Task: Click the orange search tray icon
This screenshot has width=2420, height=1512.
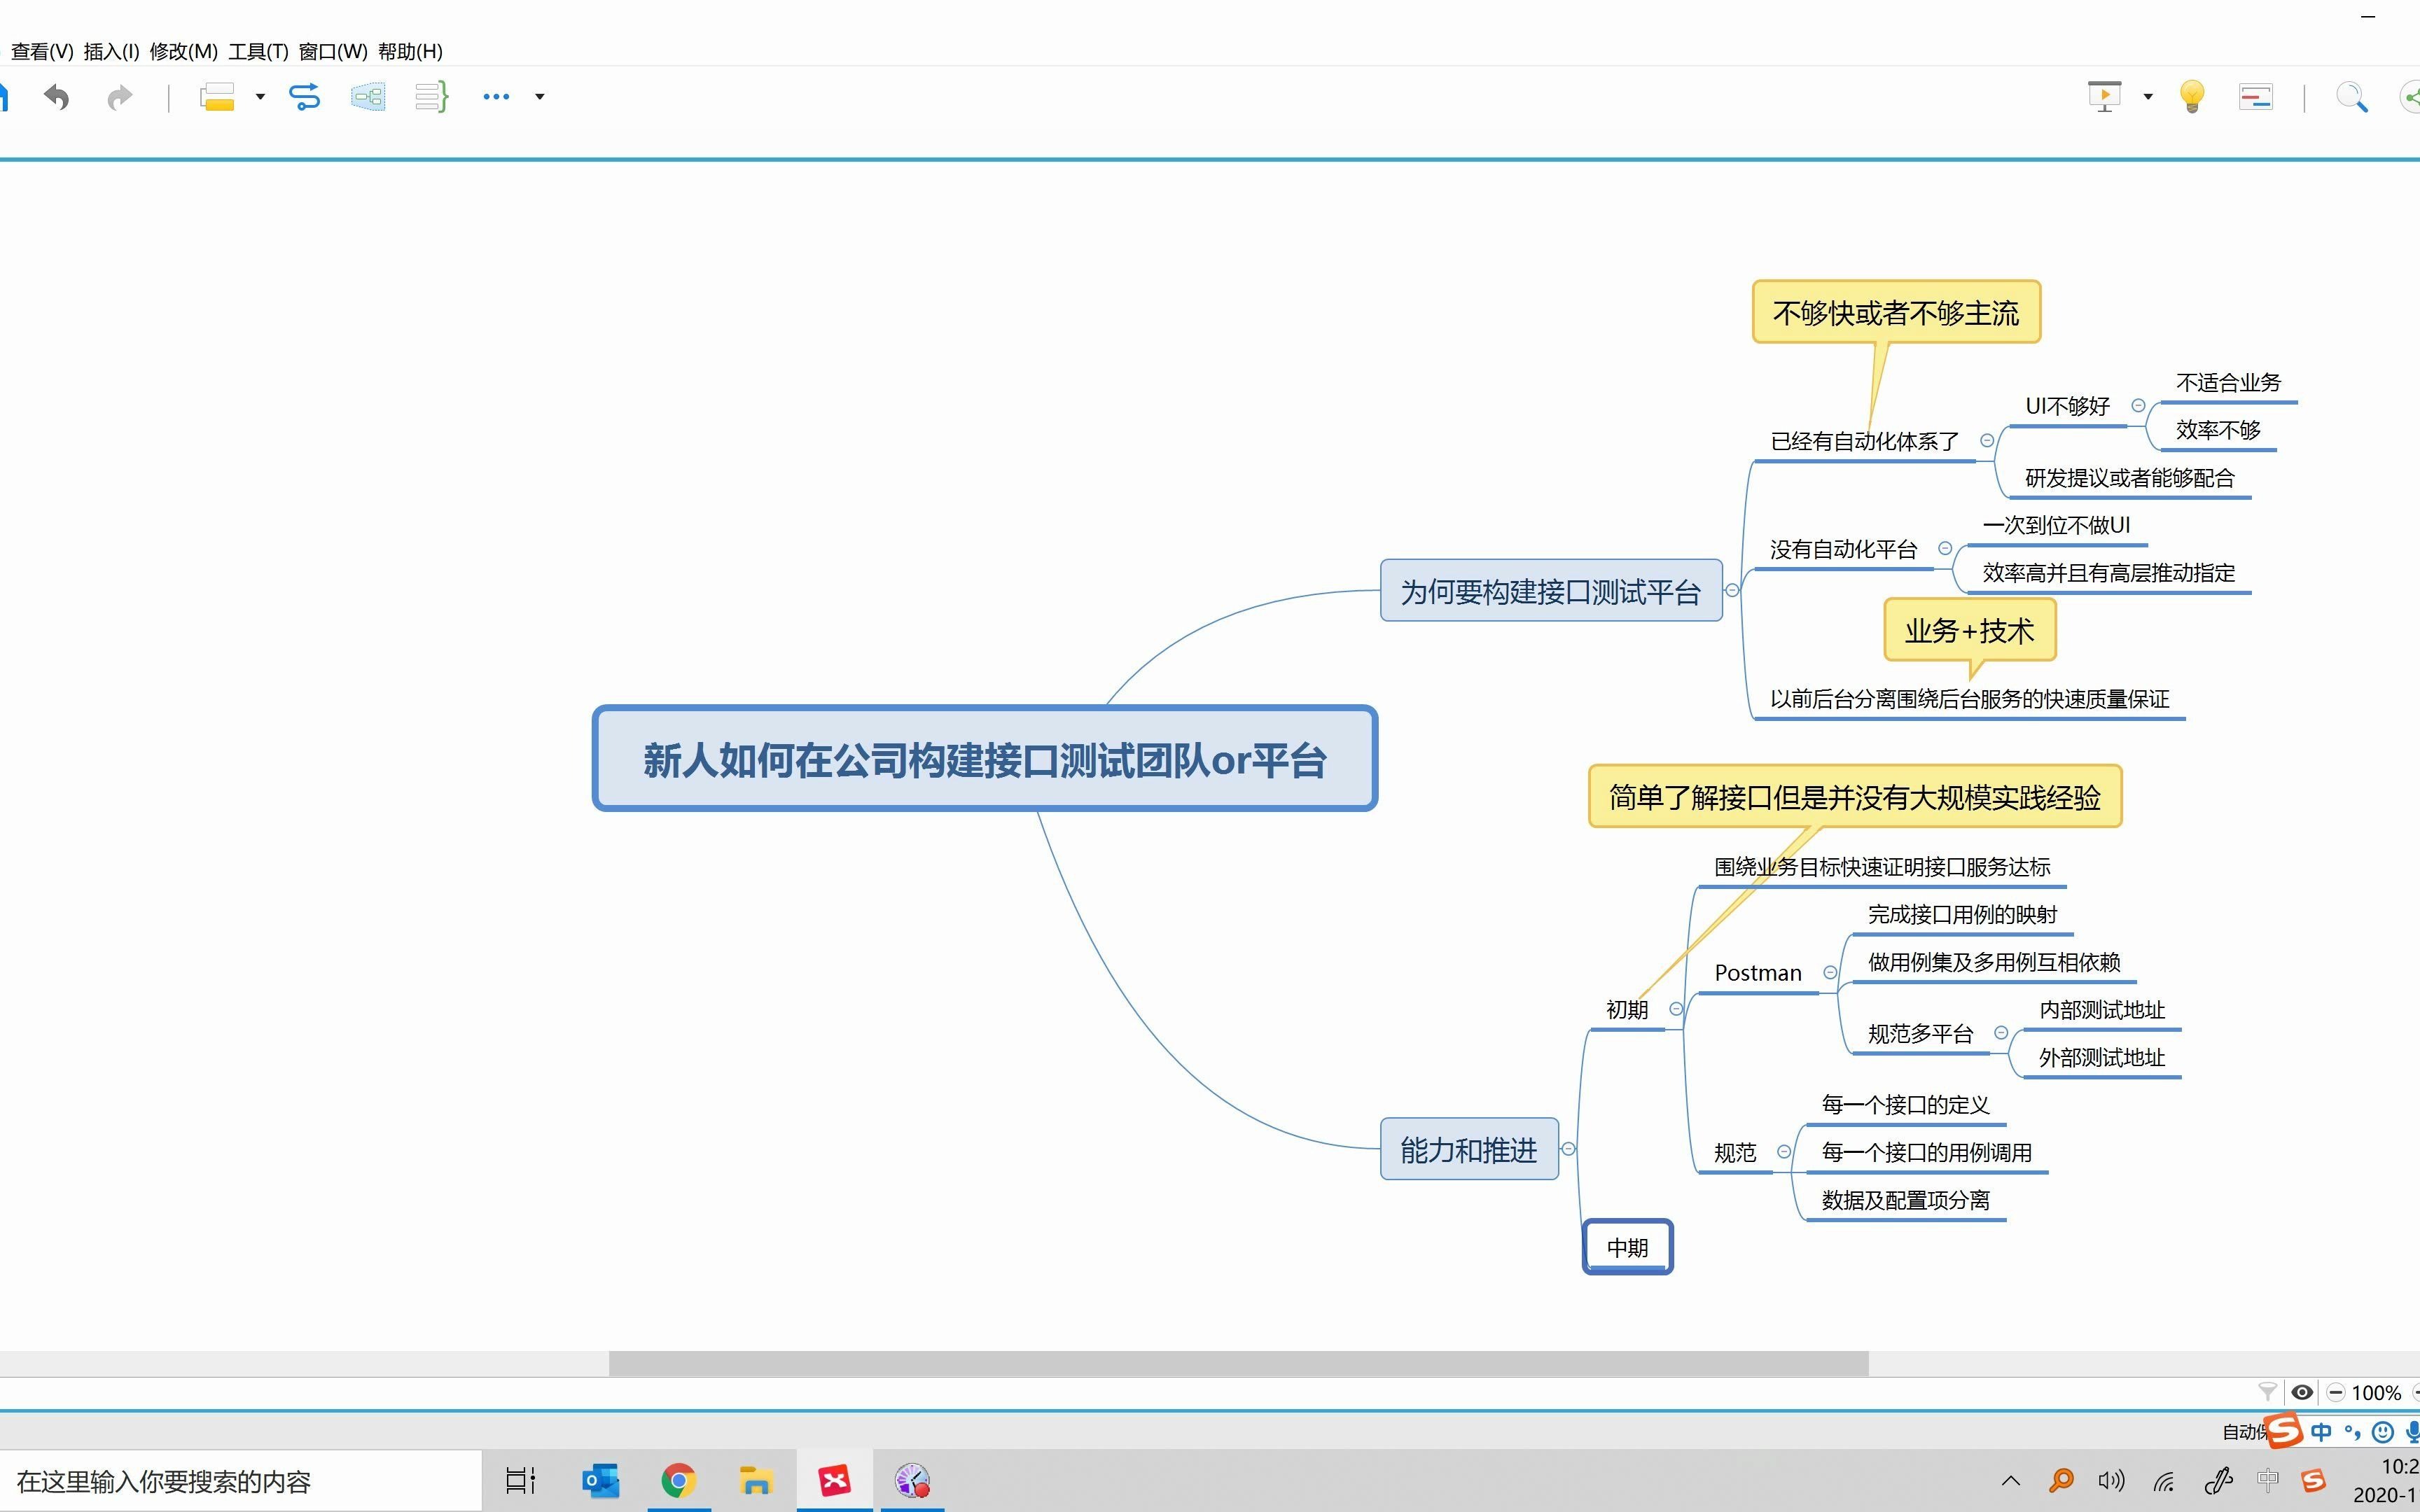Action: pyautogui.click(x=2061, y=1480)
